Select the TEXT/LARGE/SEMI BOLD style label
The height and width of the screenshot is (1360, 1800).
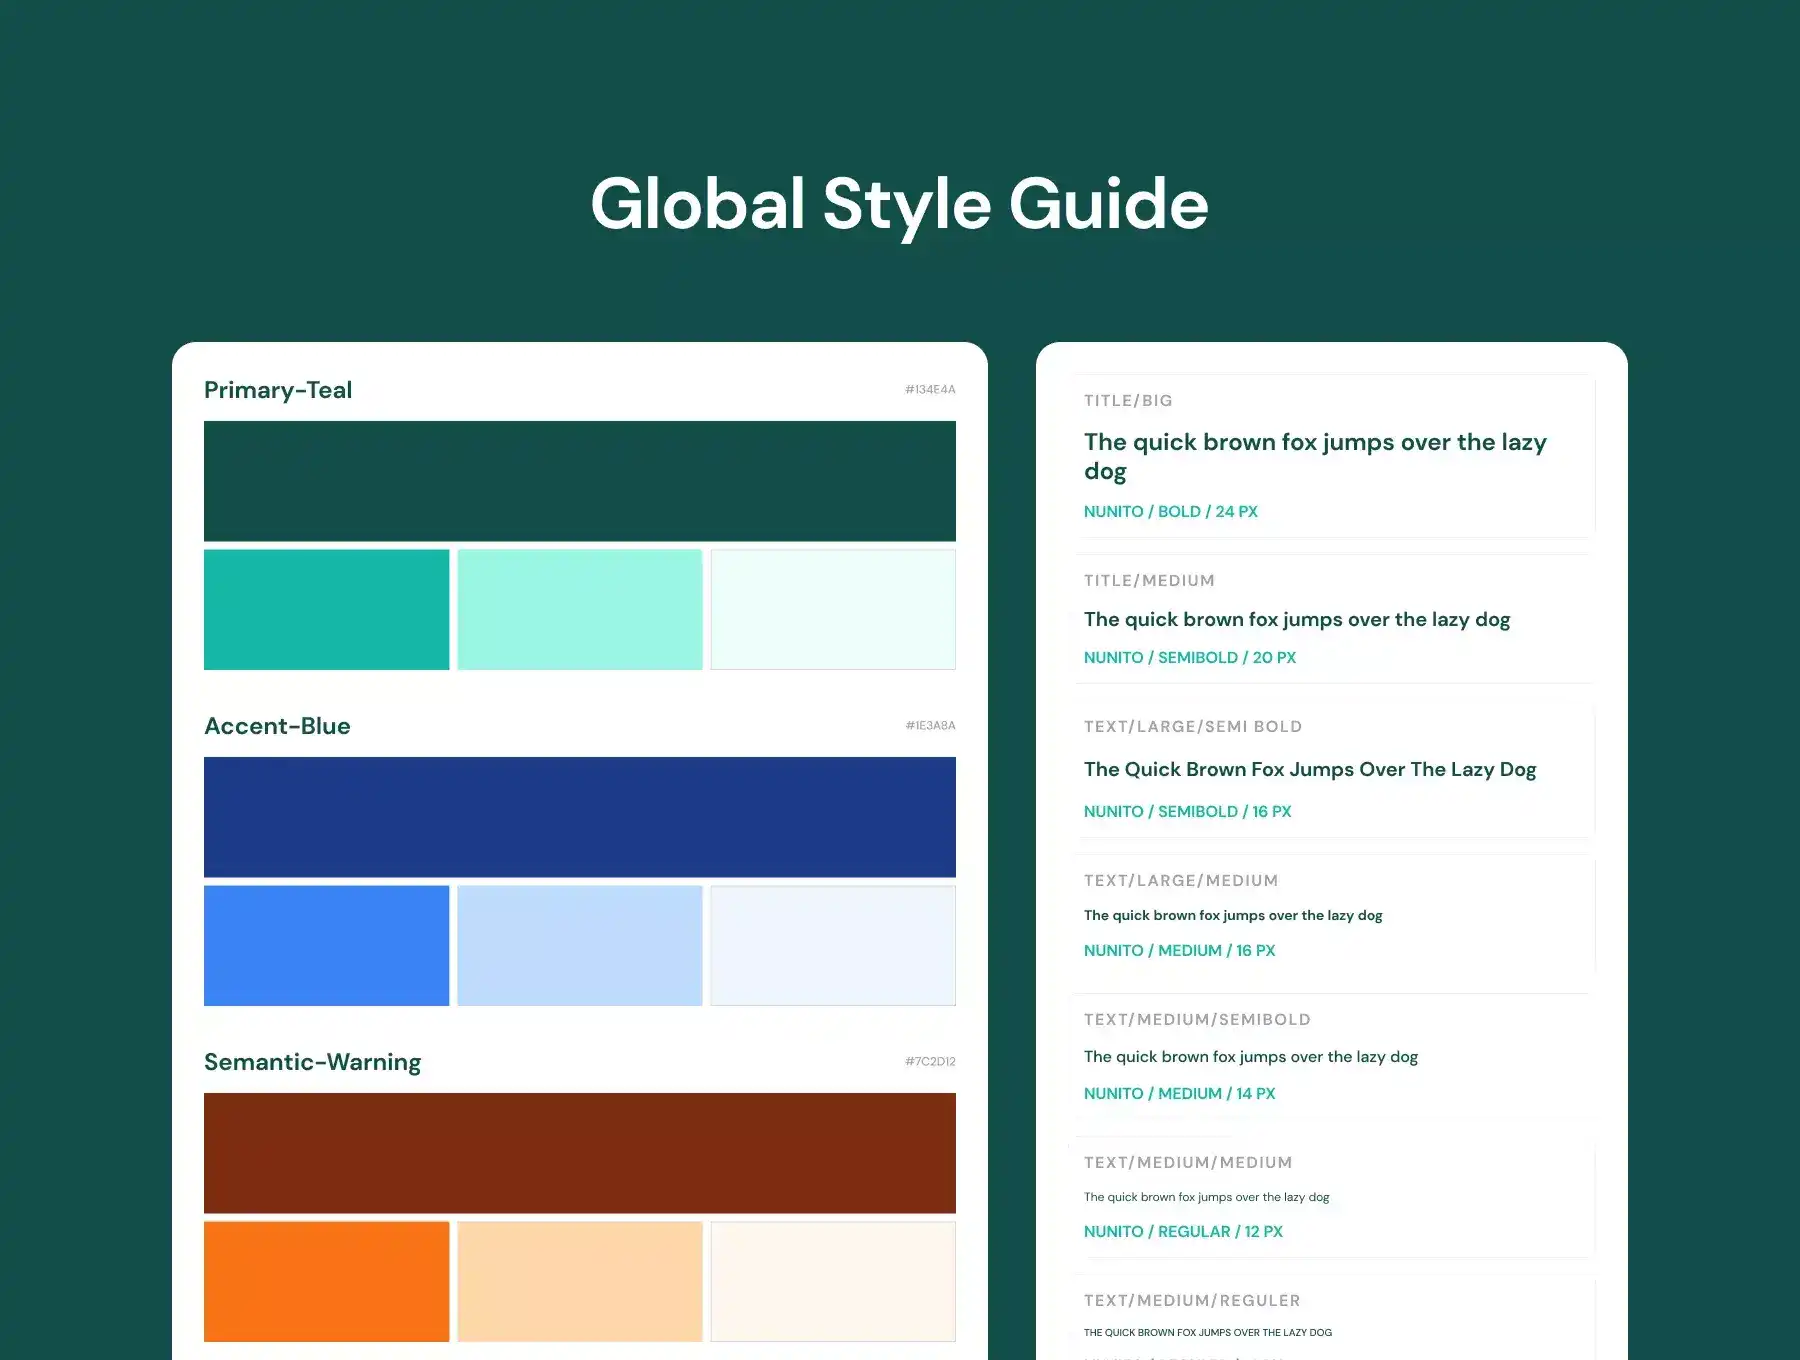1192,727
